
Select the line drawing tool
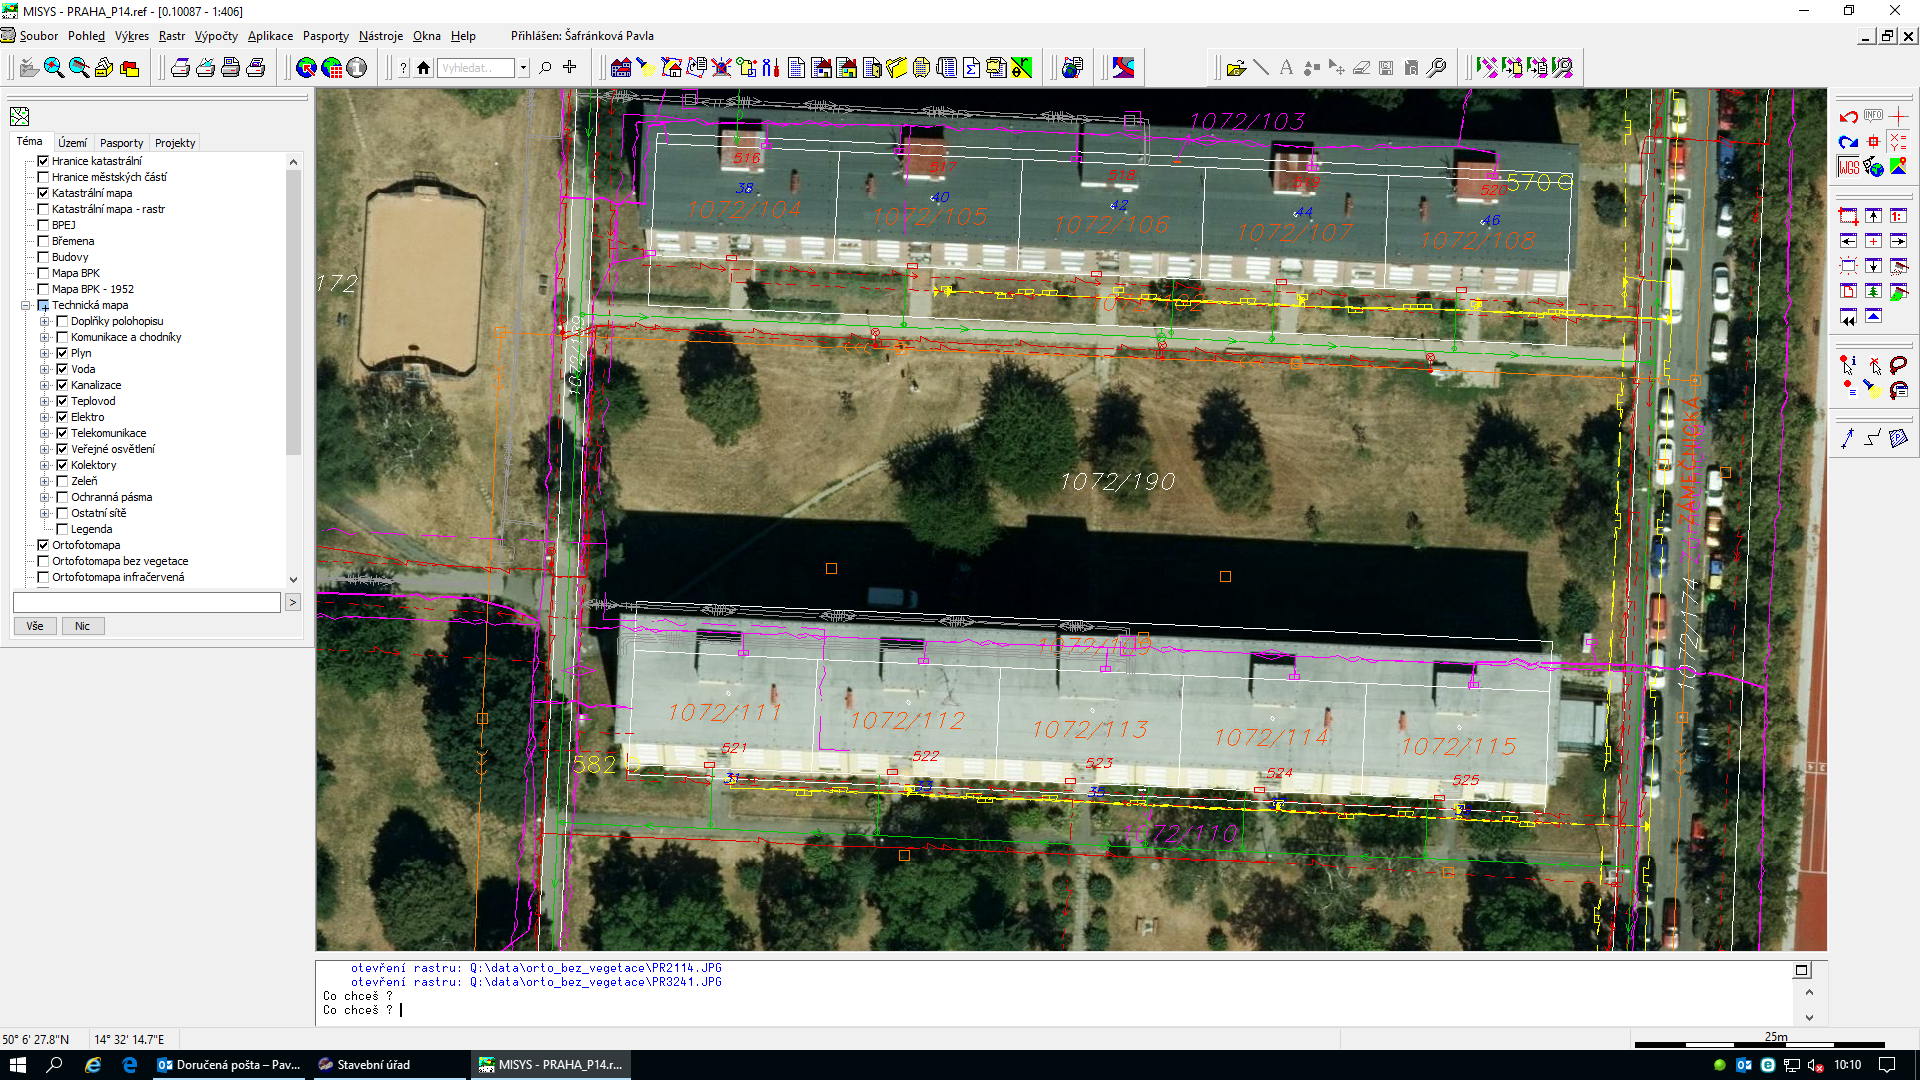pyautogui.click(x=1261, y=68)
